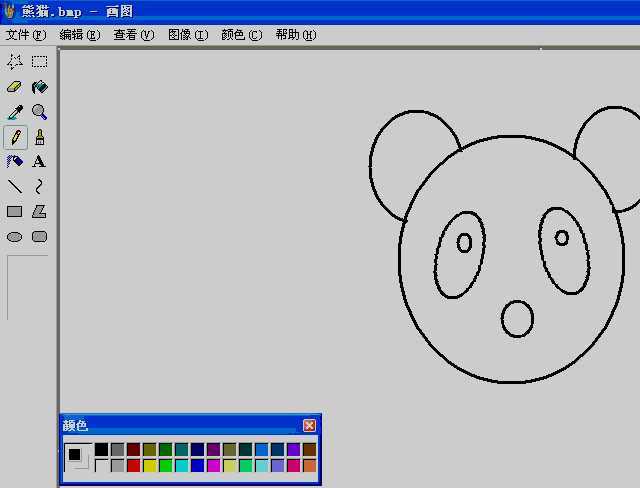The width and height of the screenshot is (640, 488).
Task: Open the 图像(I) menu
Action: tap(188, 35)
